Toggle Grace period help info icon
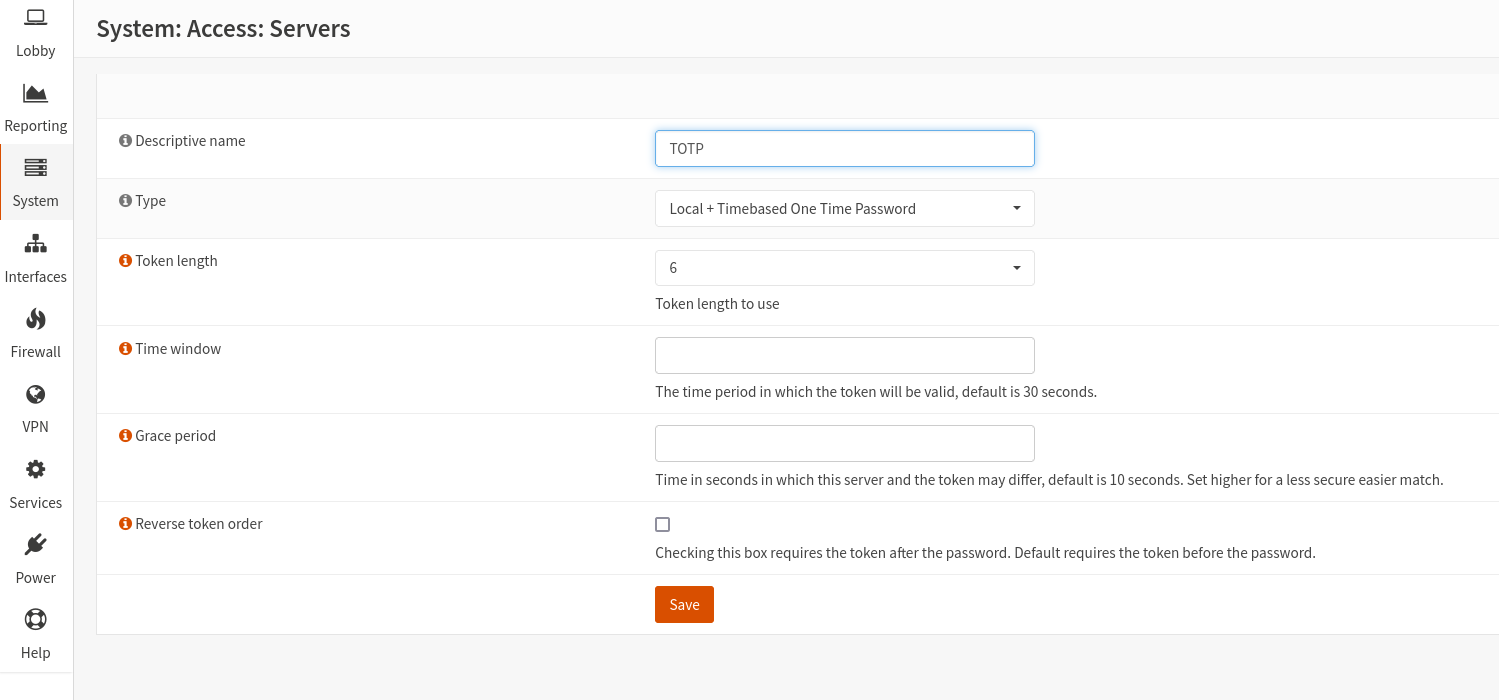 (x=125, y=436)
